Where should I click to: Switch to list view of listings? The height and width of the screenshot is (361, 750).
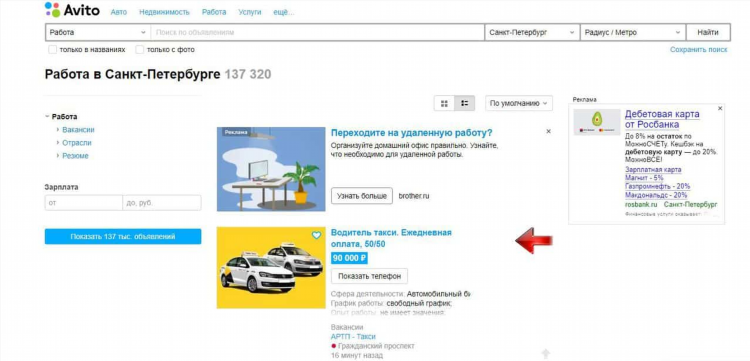tap(464, 103)
